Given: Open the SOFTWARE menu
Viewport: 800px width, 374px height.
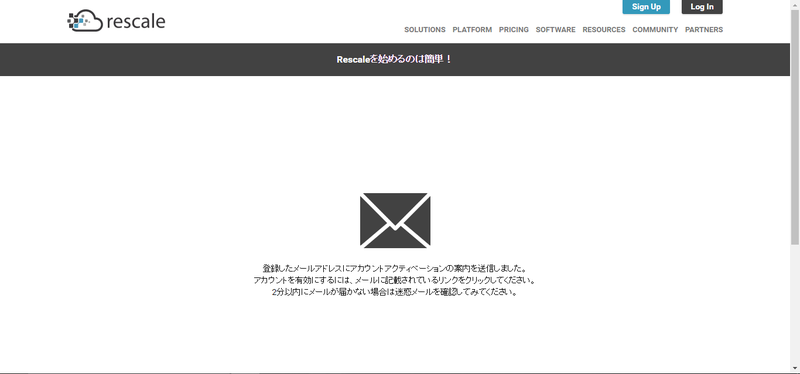Looking at the screenshot, I should pyautogui.click(x=556, y=30).
